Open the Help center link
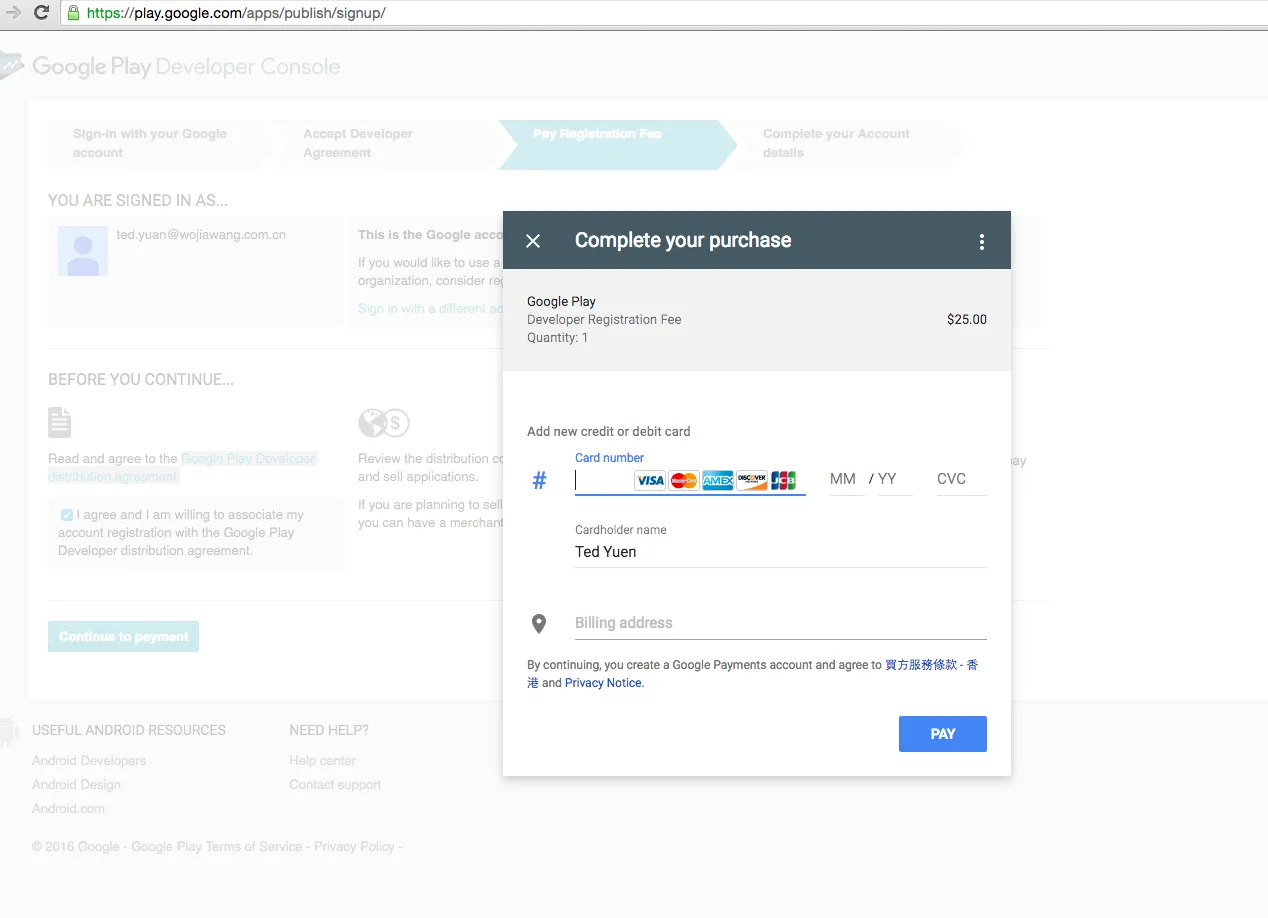This screenshot has width=1268, height=918. pyautogui.click(x=322, y=761)
